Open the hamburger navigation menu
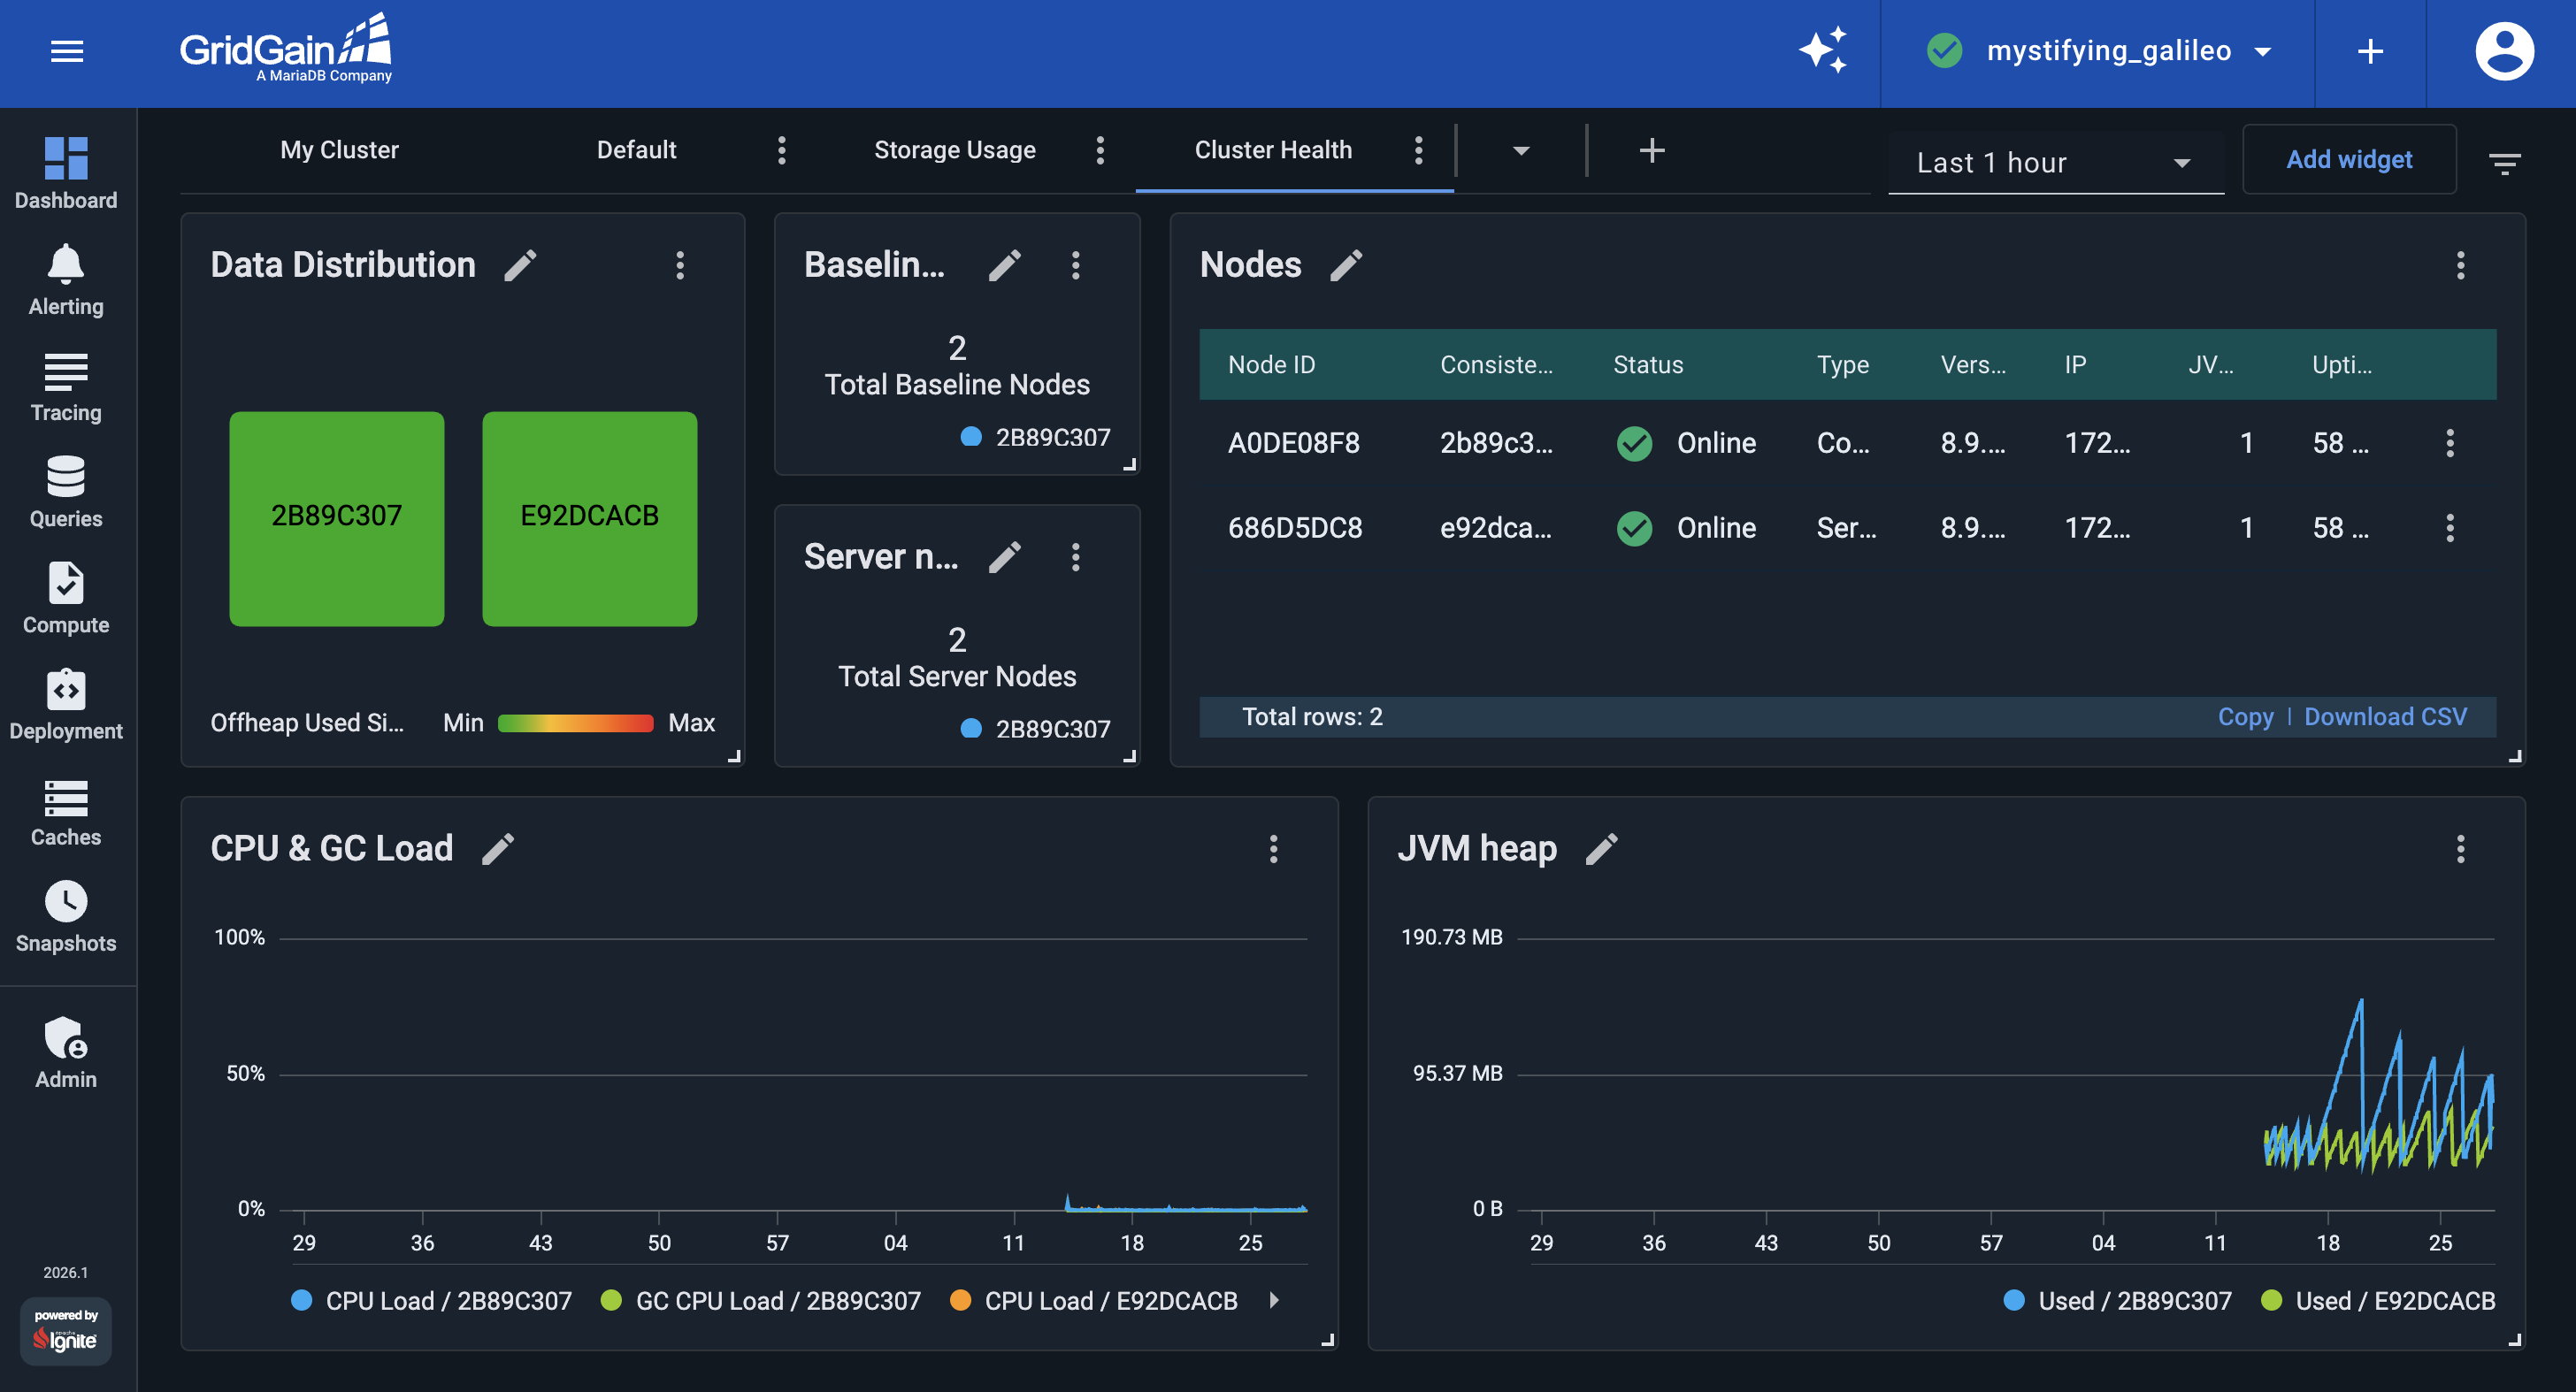 pos(66,50)
